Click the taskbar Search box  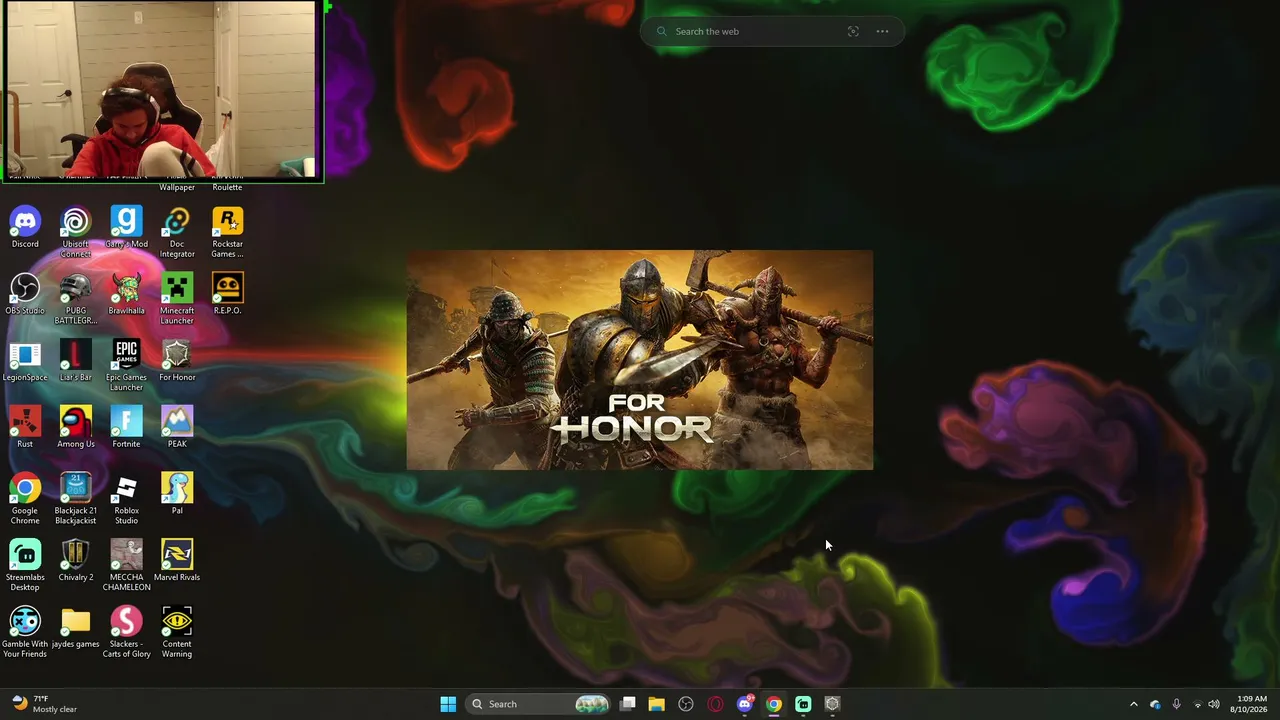(x=540, y=704)
